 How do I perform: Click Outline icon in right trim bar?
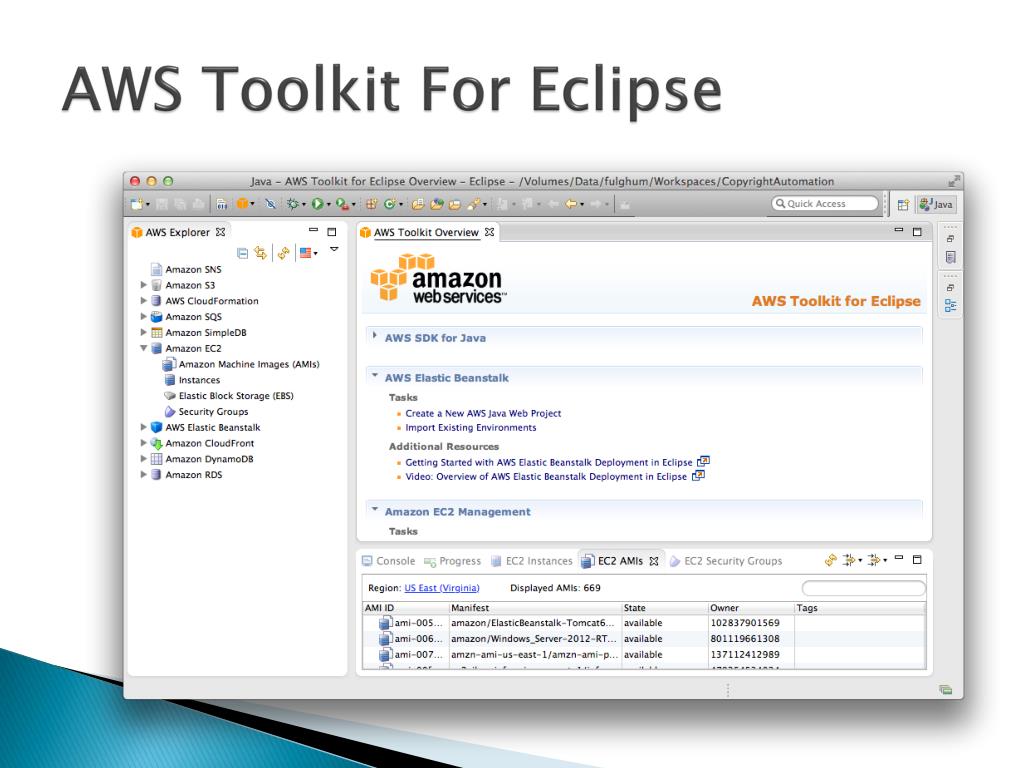tap(950, 305)
